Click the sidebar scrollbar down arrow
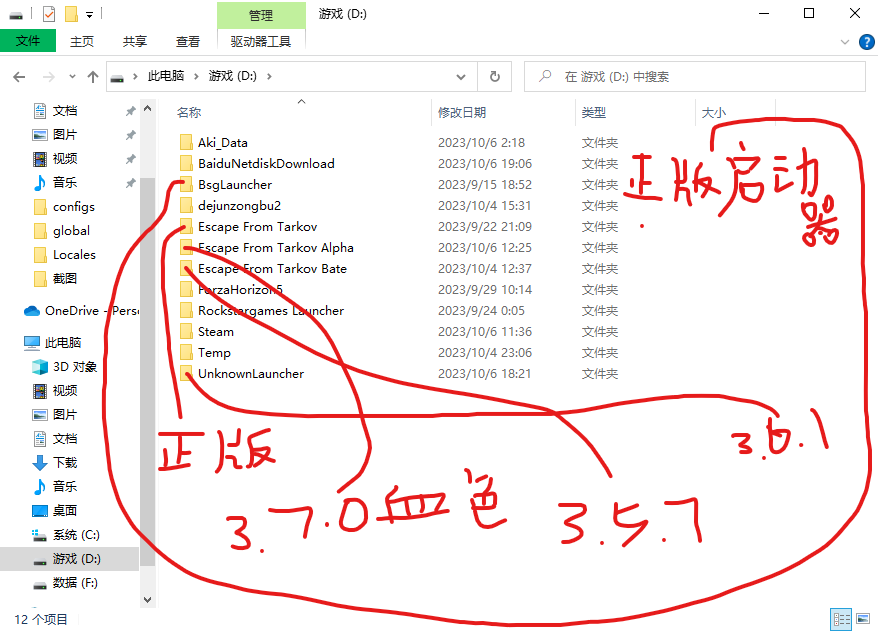Image resolution: width=878 pixels, height=632 pixels. pos(147,600)
